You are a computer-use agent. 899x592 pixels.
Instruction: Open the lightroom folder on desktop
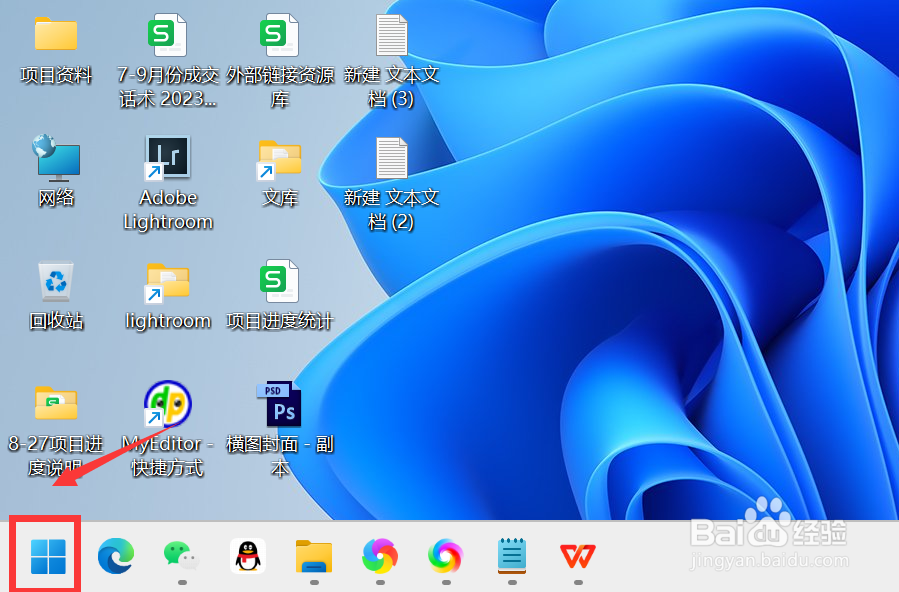[x=167, y=282]
